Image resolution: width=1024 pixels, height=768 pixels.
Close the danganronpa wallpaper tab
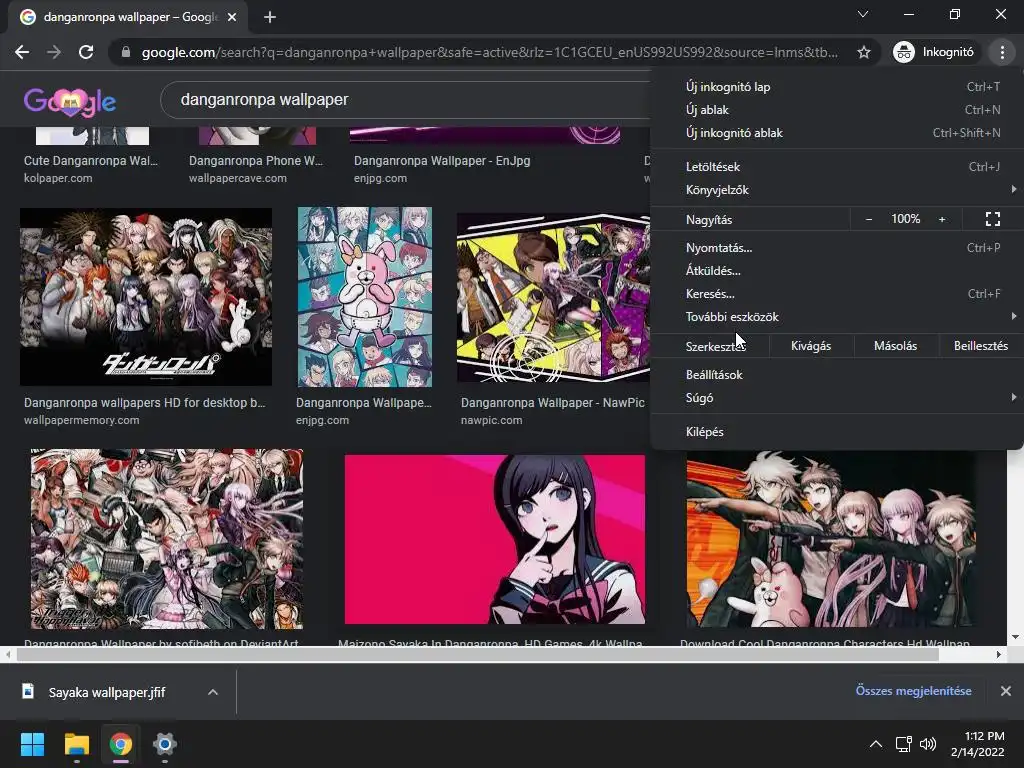coord(232,17)
